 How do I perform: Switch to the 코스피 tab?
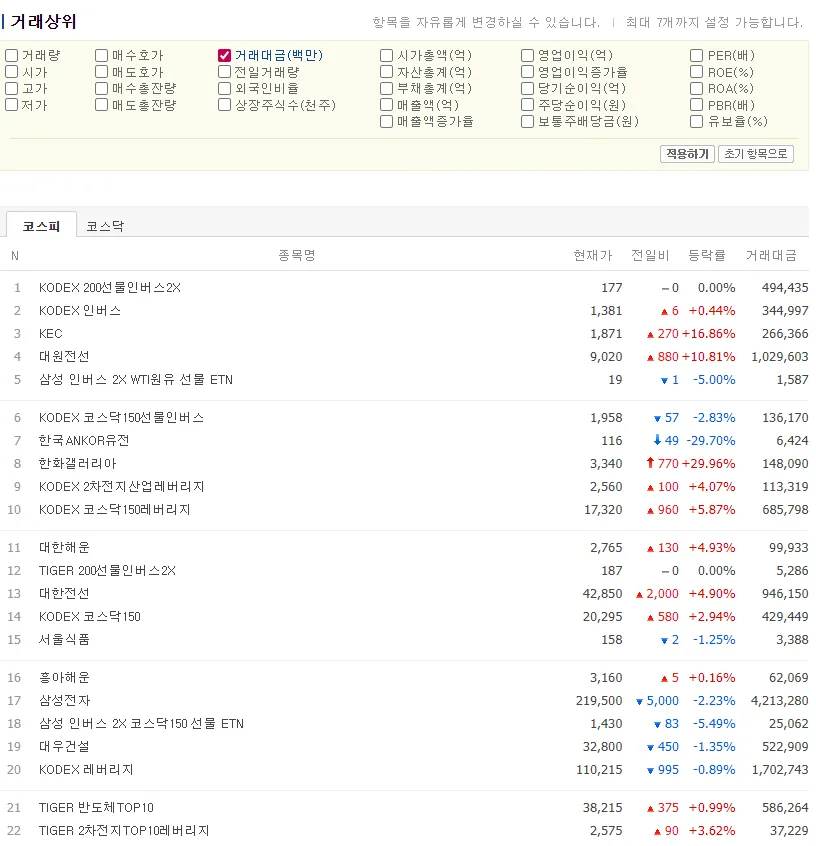point(41,225)
